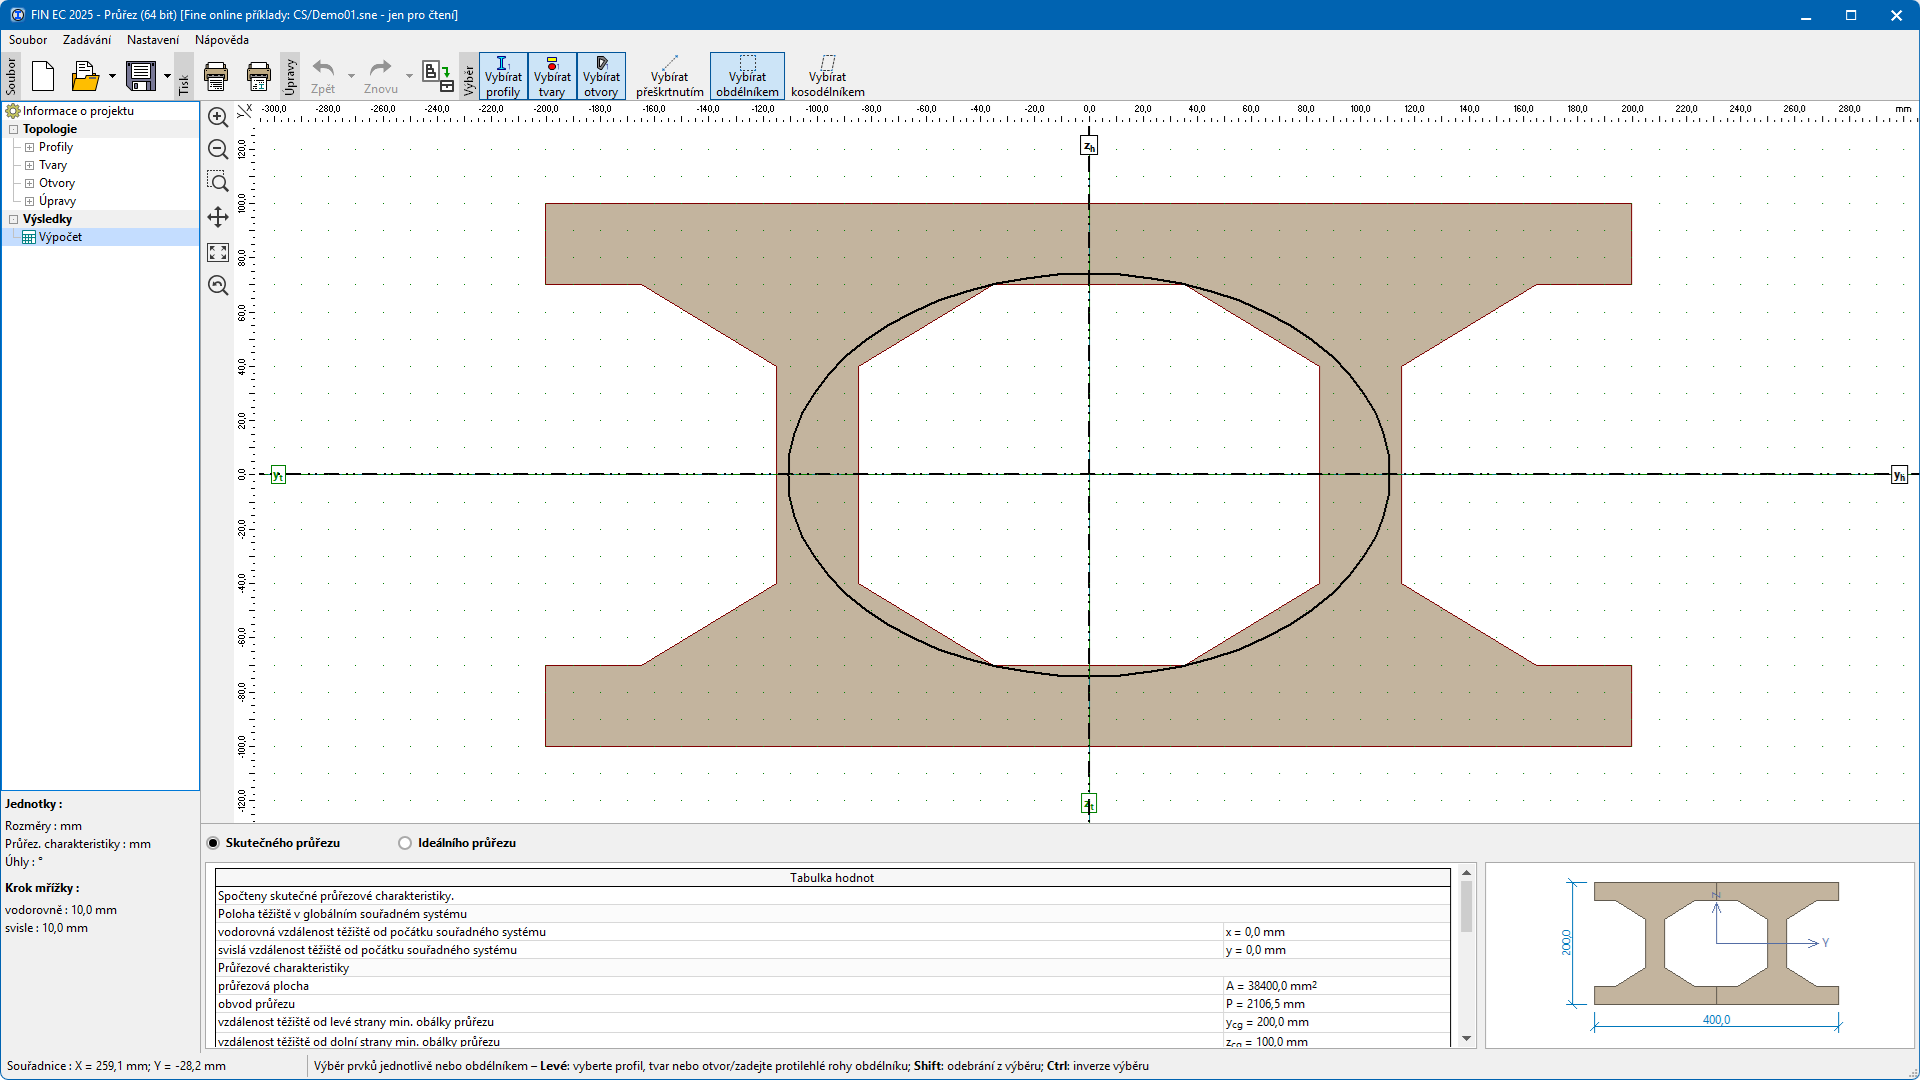
Task: Toggle the Vybírat profily selection button
Action: tap(503, 76)
